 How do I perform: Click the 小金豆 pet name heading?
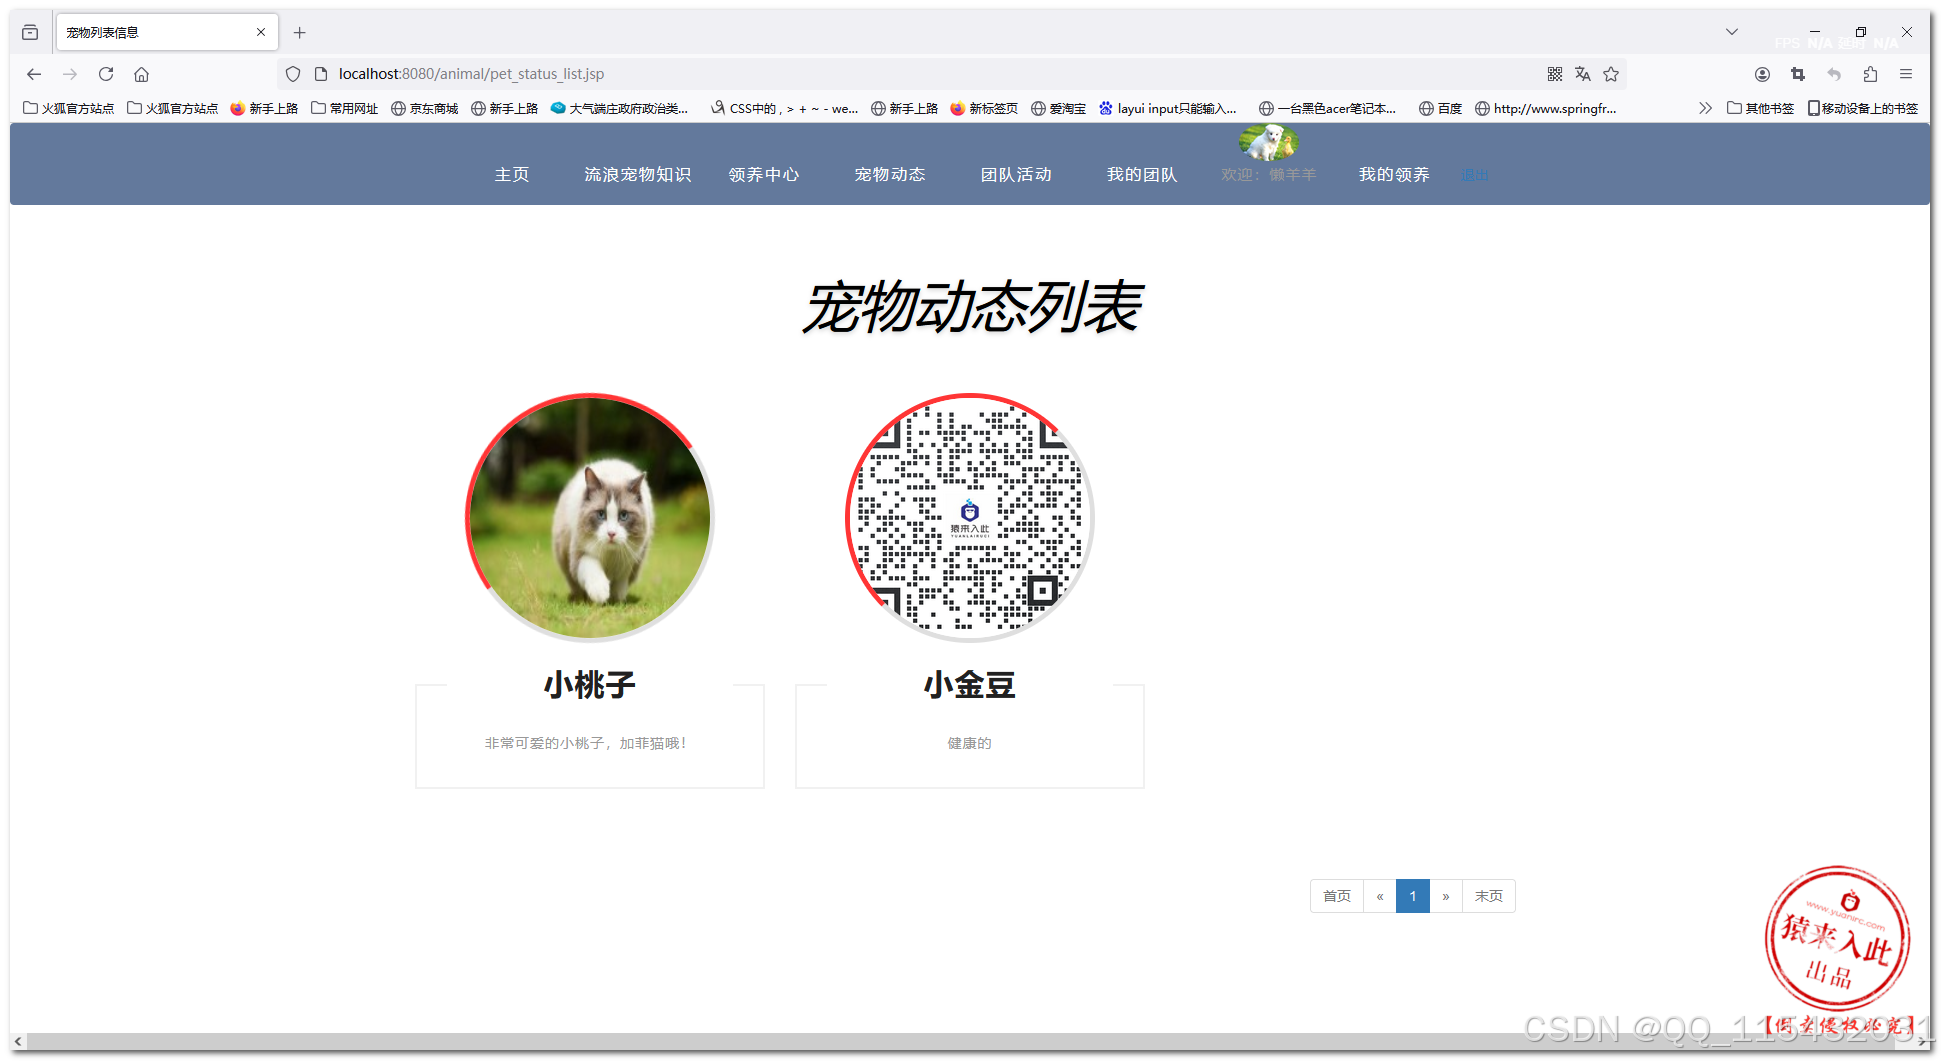[x=970, y=685]
